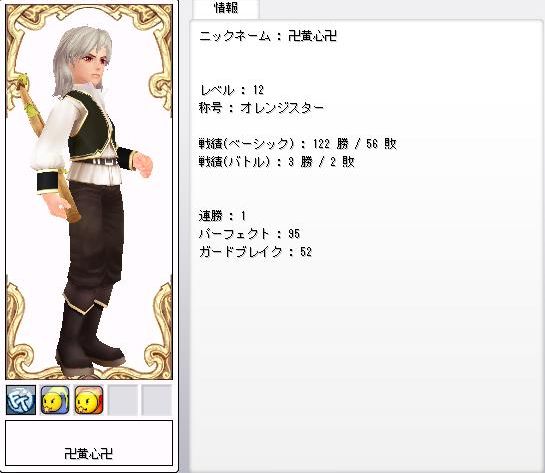Click the character's dark boots
545x473 pixels.
pyautogui.click(x=89, y=339)
